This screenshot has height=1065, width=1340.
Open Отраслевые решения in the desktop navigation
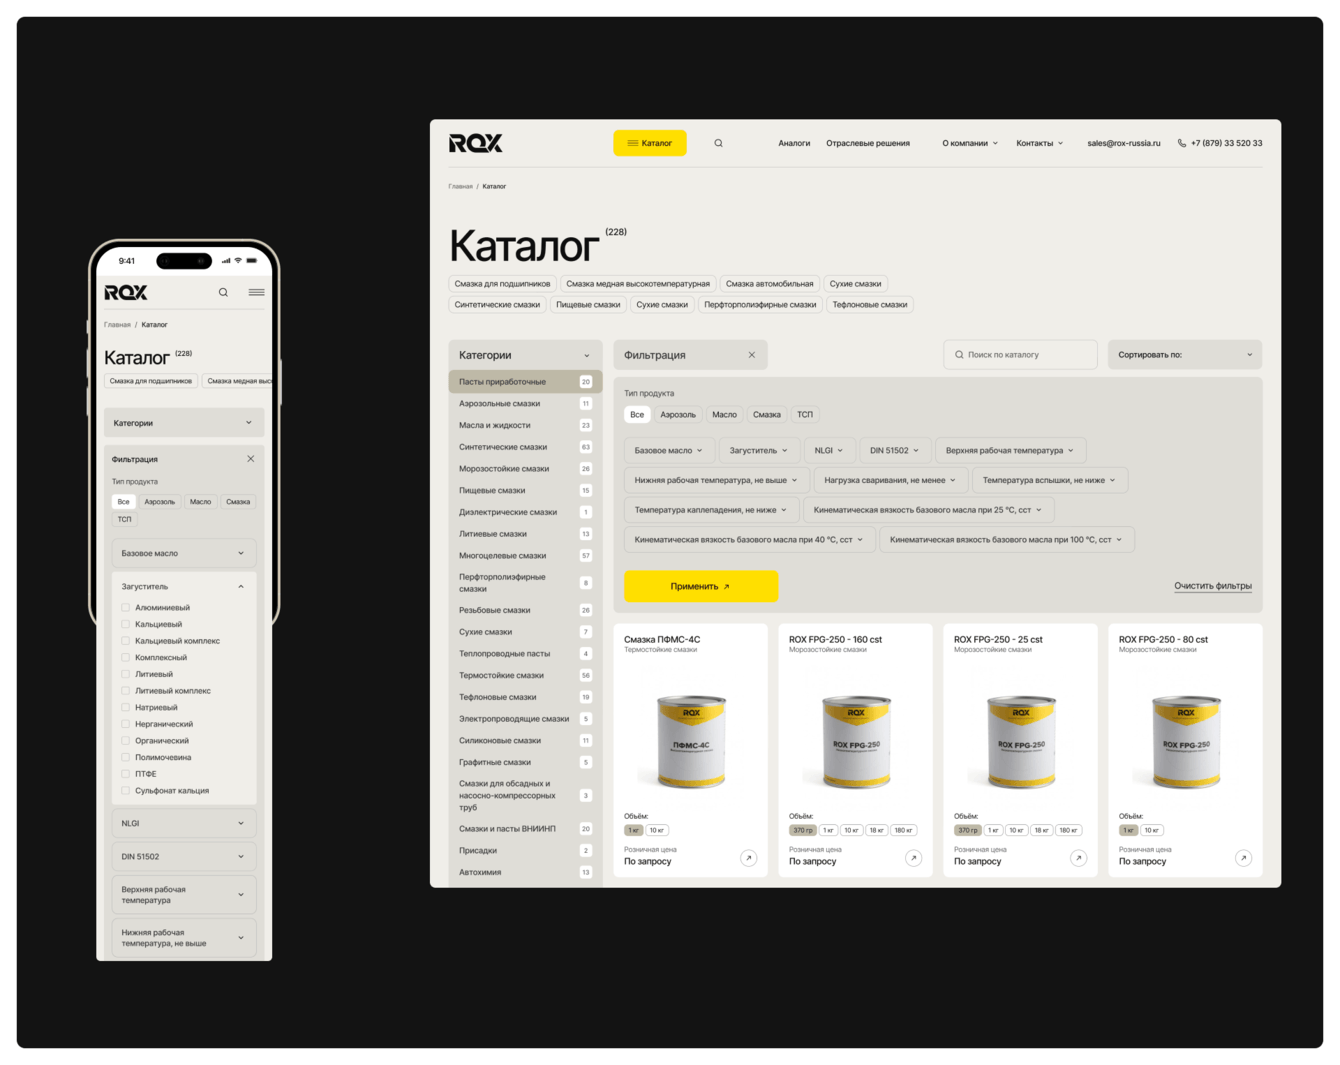pos(868,143)
